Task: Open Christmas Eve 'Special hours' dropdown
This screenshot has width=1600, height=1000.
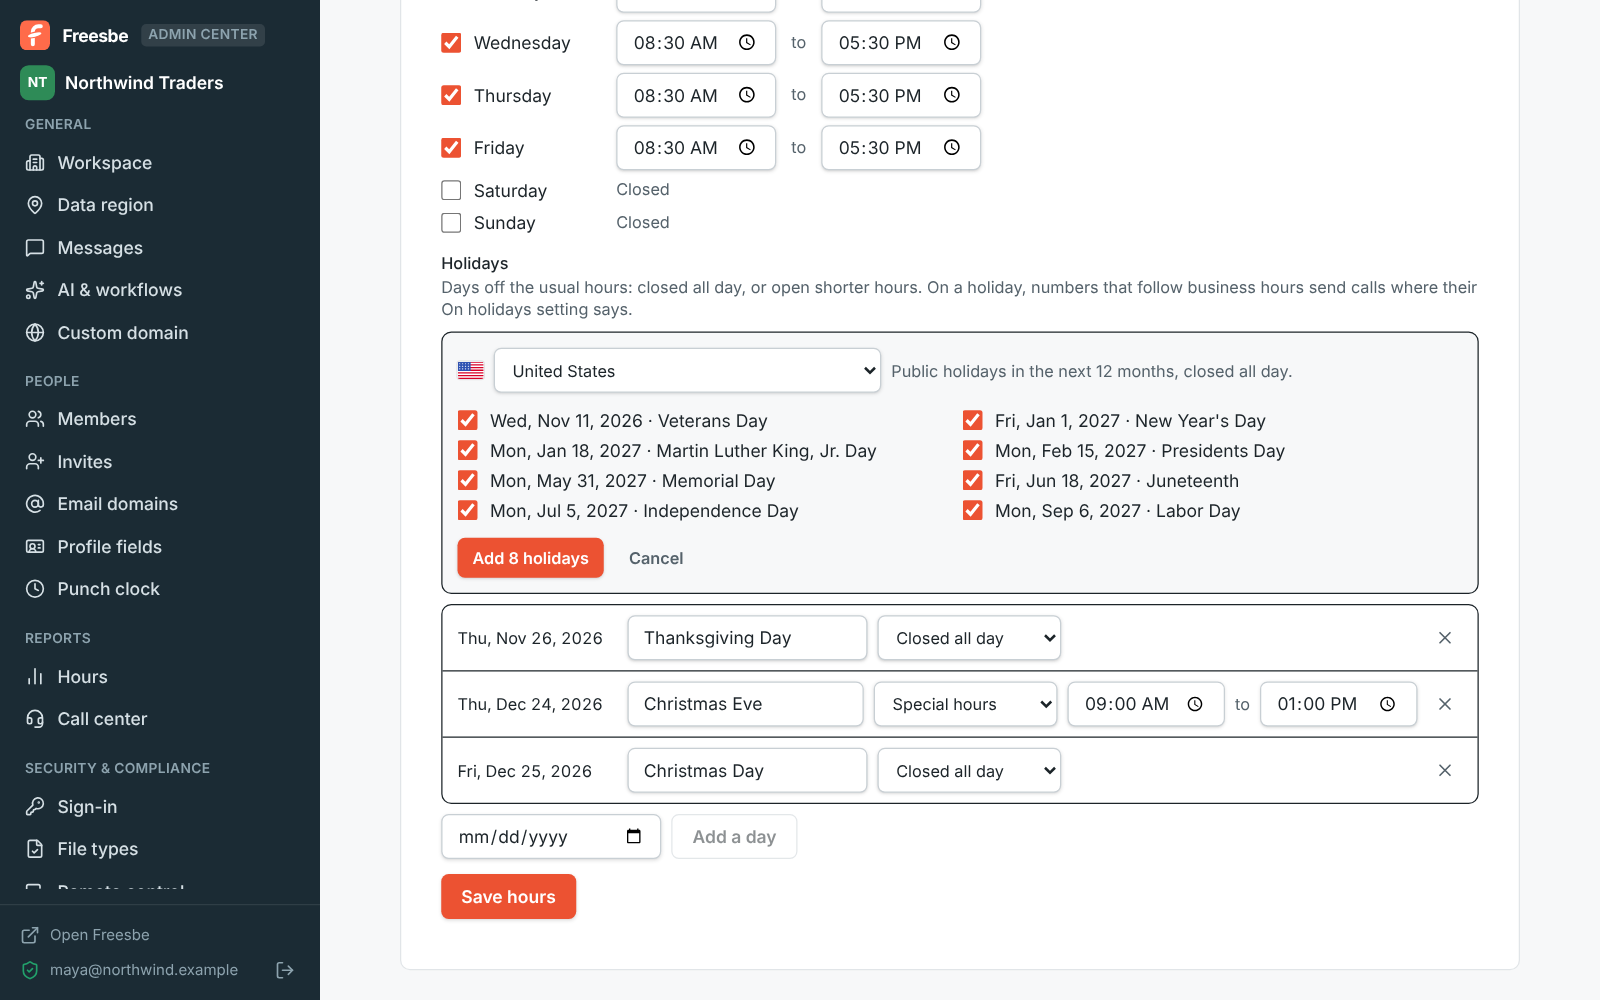Action: 965,704
